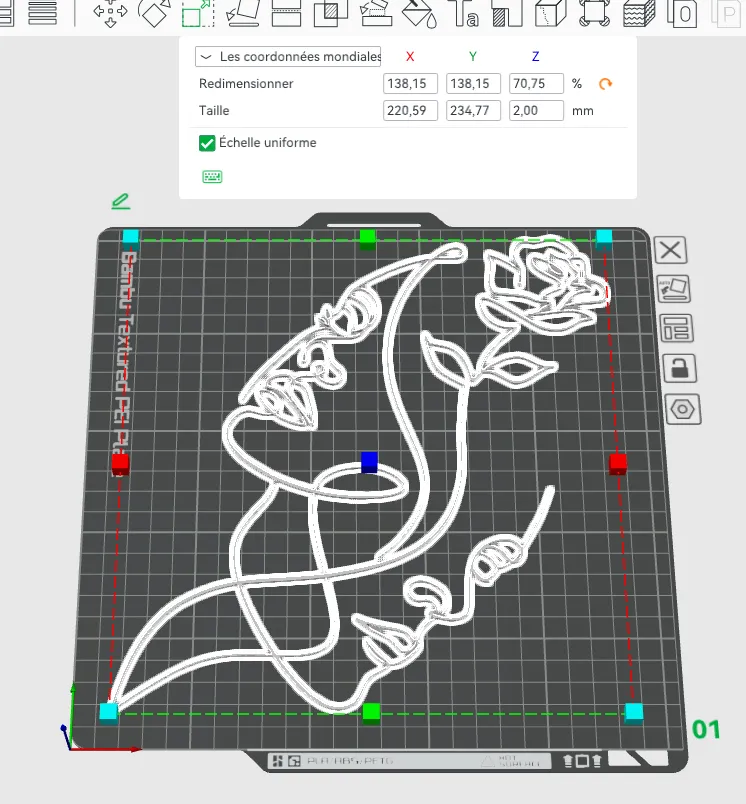Screen dimensions: 746x804
Task: Click the blue Z-axis scale handle
Action: [369, 462]
